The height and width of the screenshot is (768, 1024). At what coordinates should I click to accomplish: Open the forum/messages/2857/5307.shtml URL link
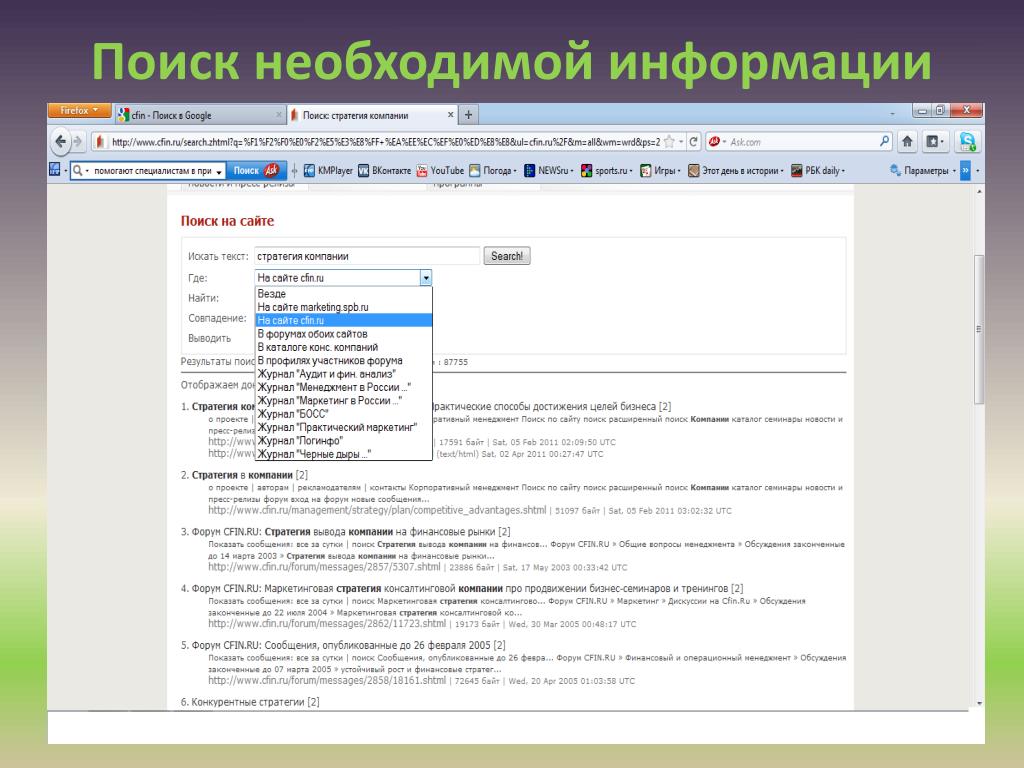click(324, 567)
